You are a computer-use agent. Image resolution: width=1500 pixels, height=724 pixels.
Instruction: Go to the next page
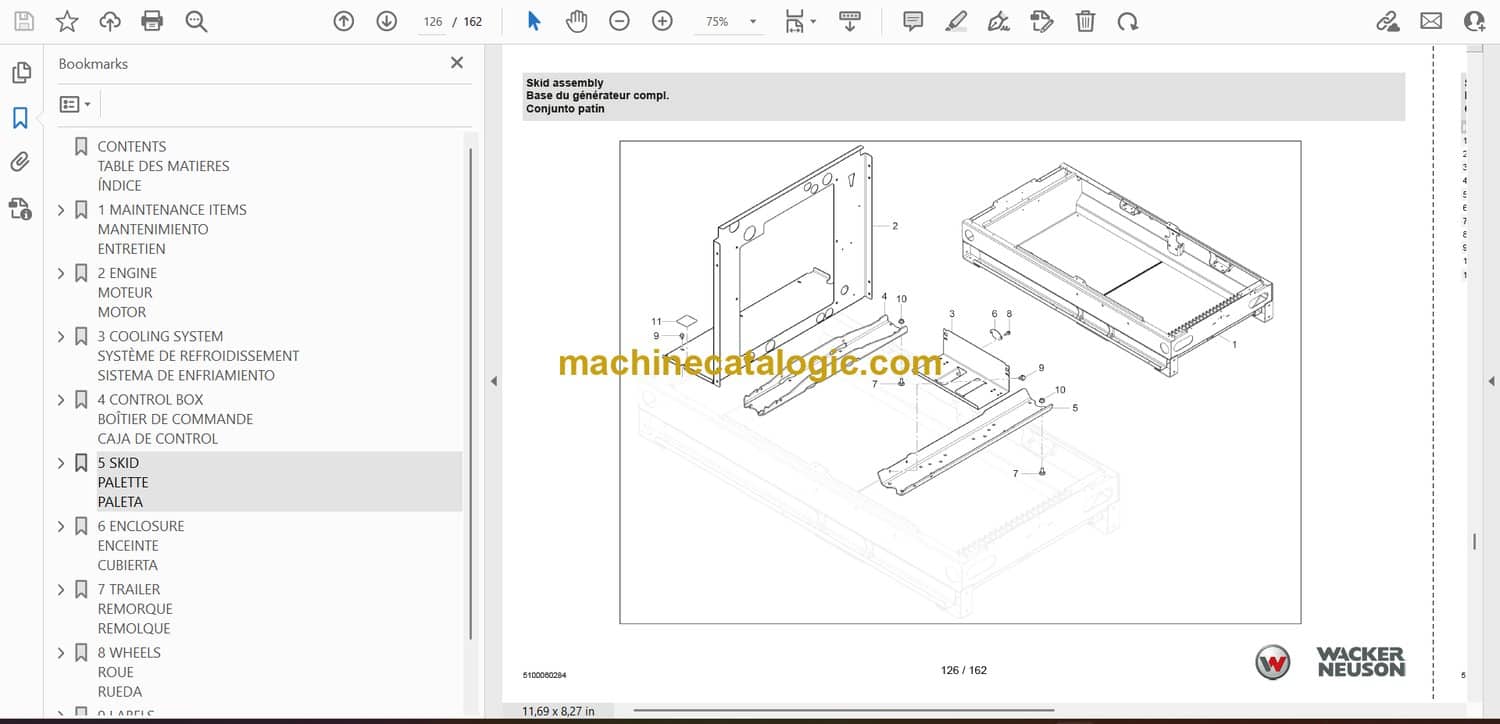(x=387, y=21)
